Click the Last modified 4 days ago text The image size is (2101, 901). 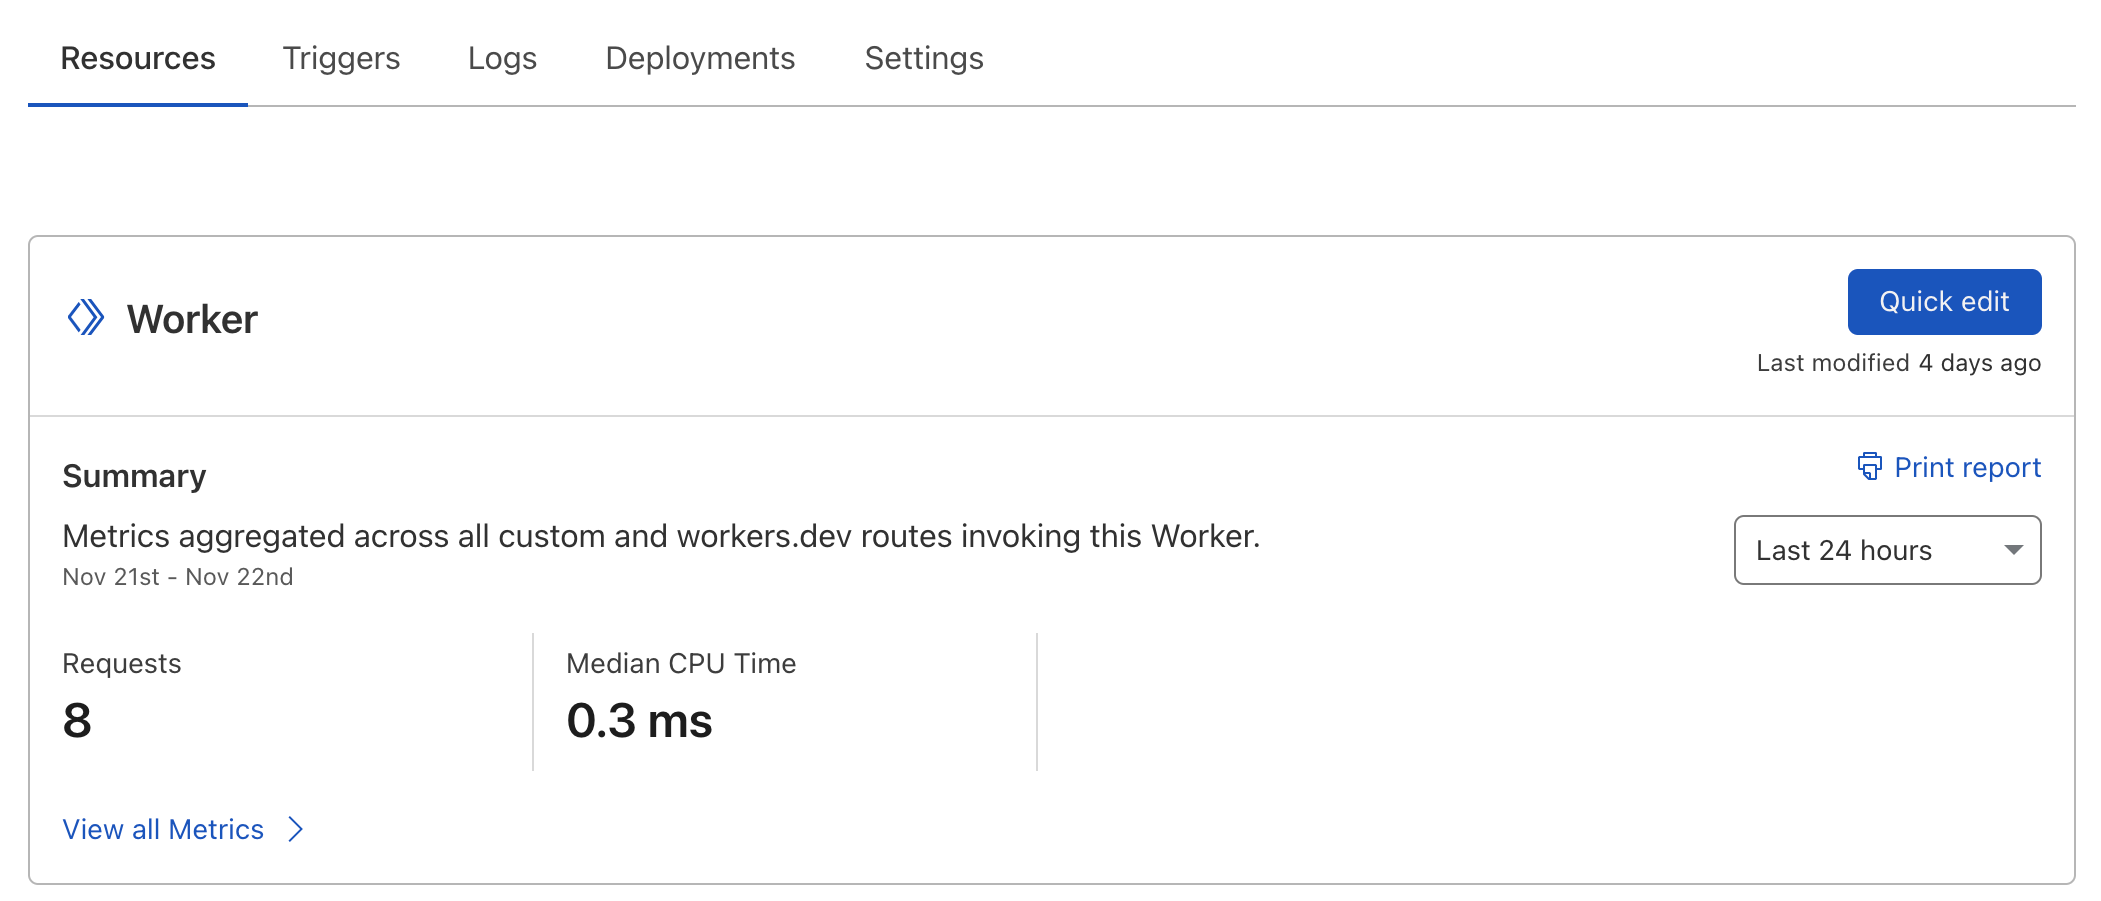(1898, 363)
